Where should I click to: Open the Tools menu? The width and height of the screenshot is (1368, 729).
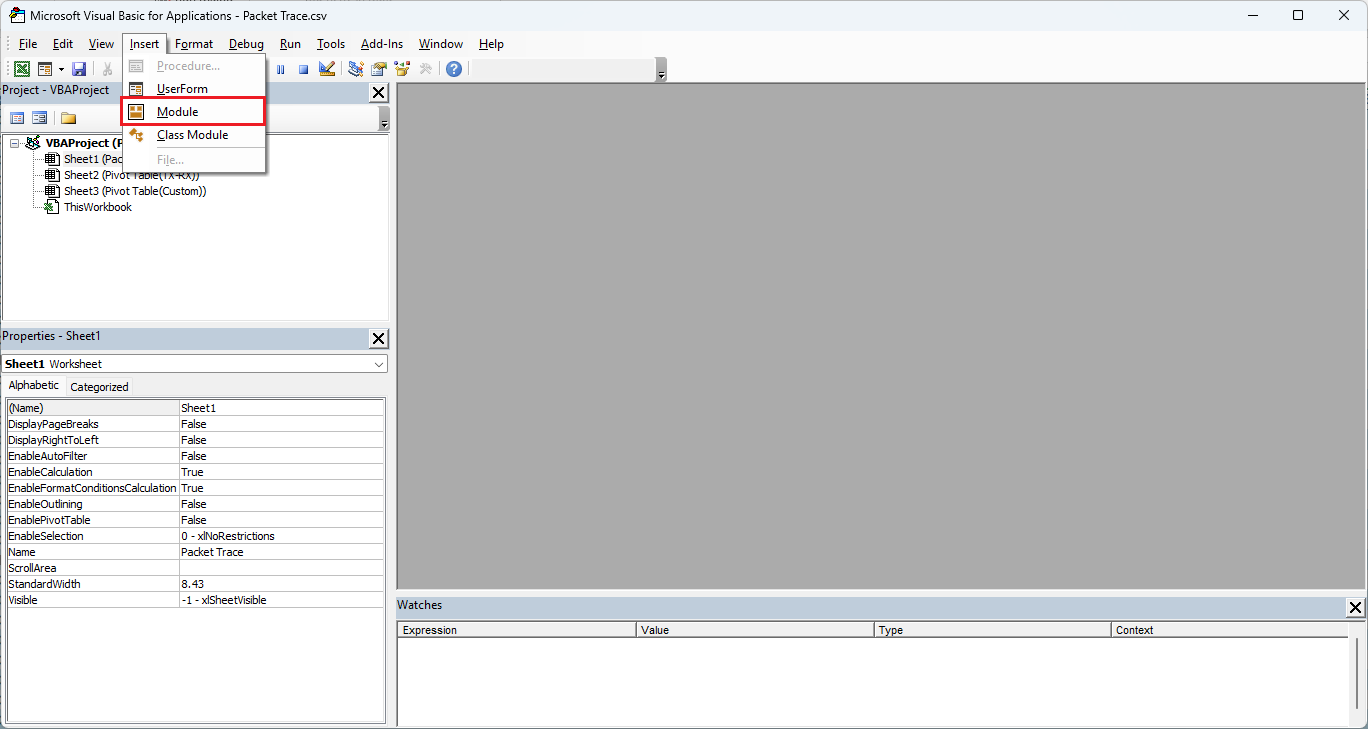(x=331, y=44)
